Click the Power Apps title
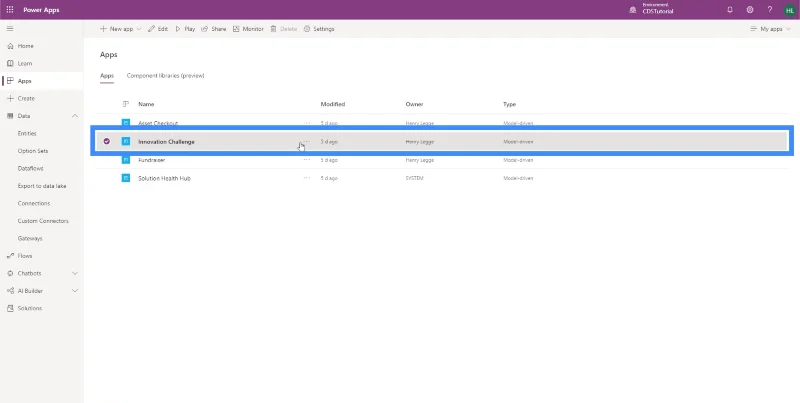This screenshot has height=403, width=800. pyautogui.click(x=41, y=10)
